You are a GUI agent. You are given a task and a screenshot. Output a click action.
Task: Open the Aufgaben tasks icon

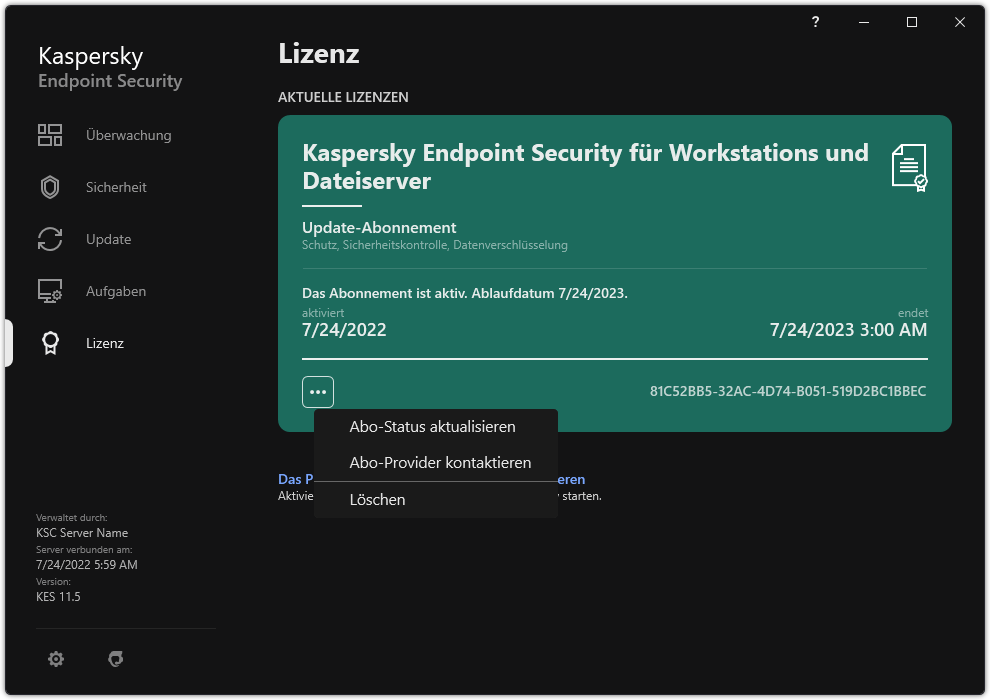(50, 291)
